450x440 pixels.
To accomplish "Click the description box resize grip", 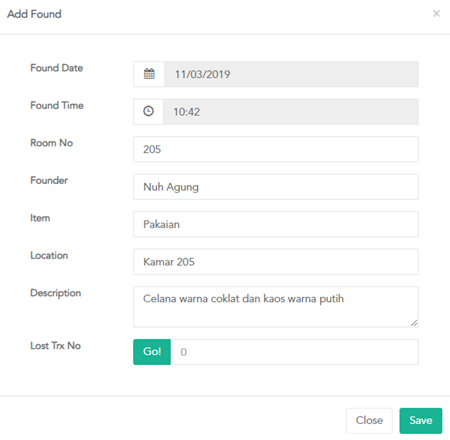I will 414,323.
